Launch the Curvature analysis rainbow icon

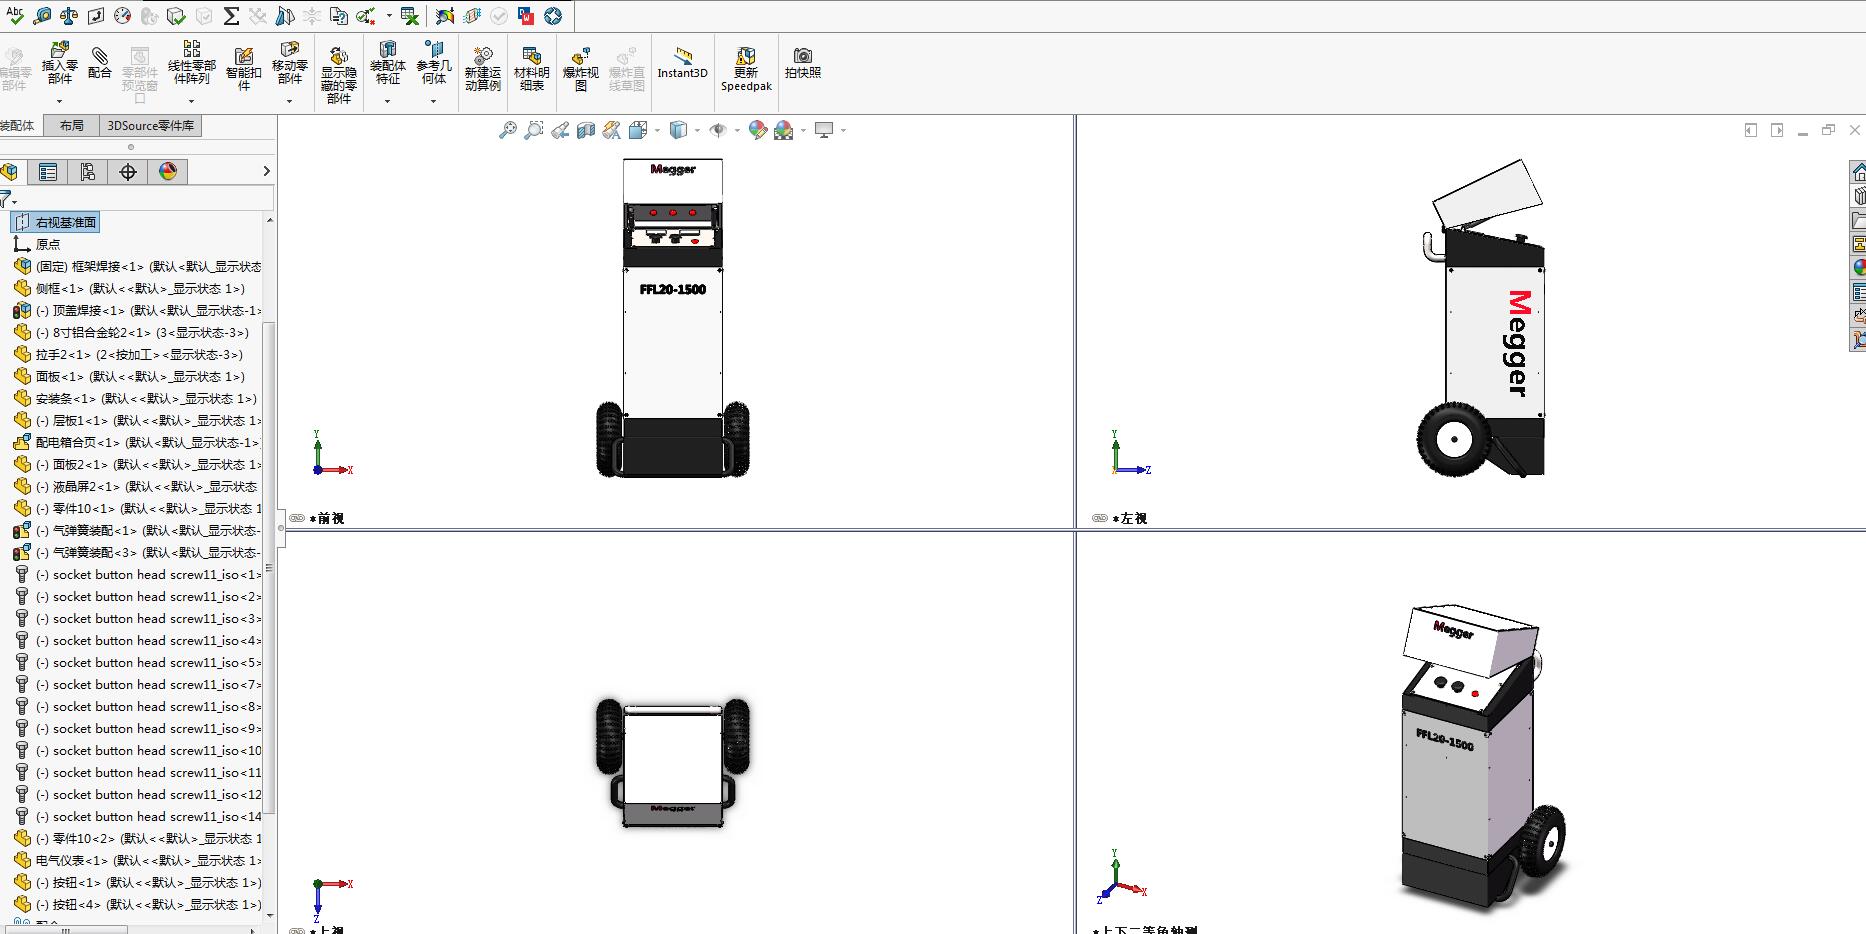coord(445,15)
